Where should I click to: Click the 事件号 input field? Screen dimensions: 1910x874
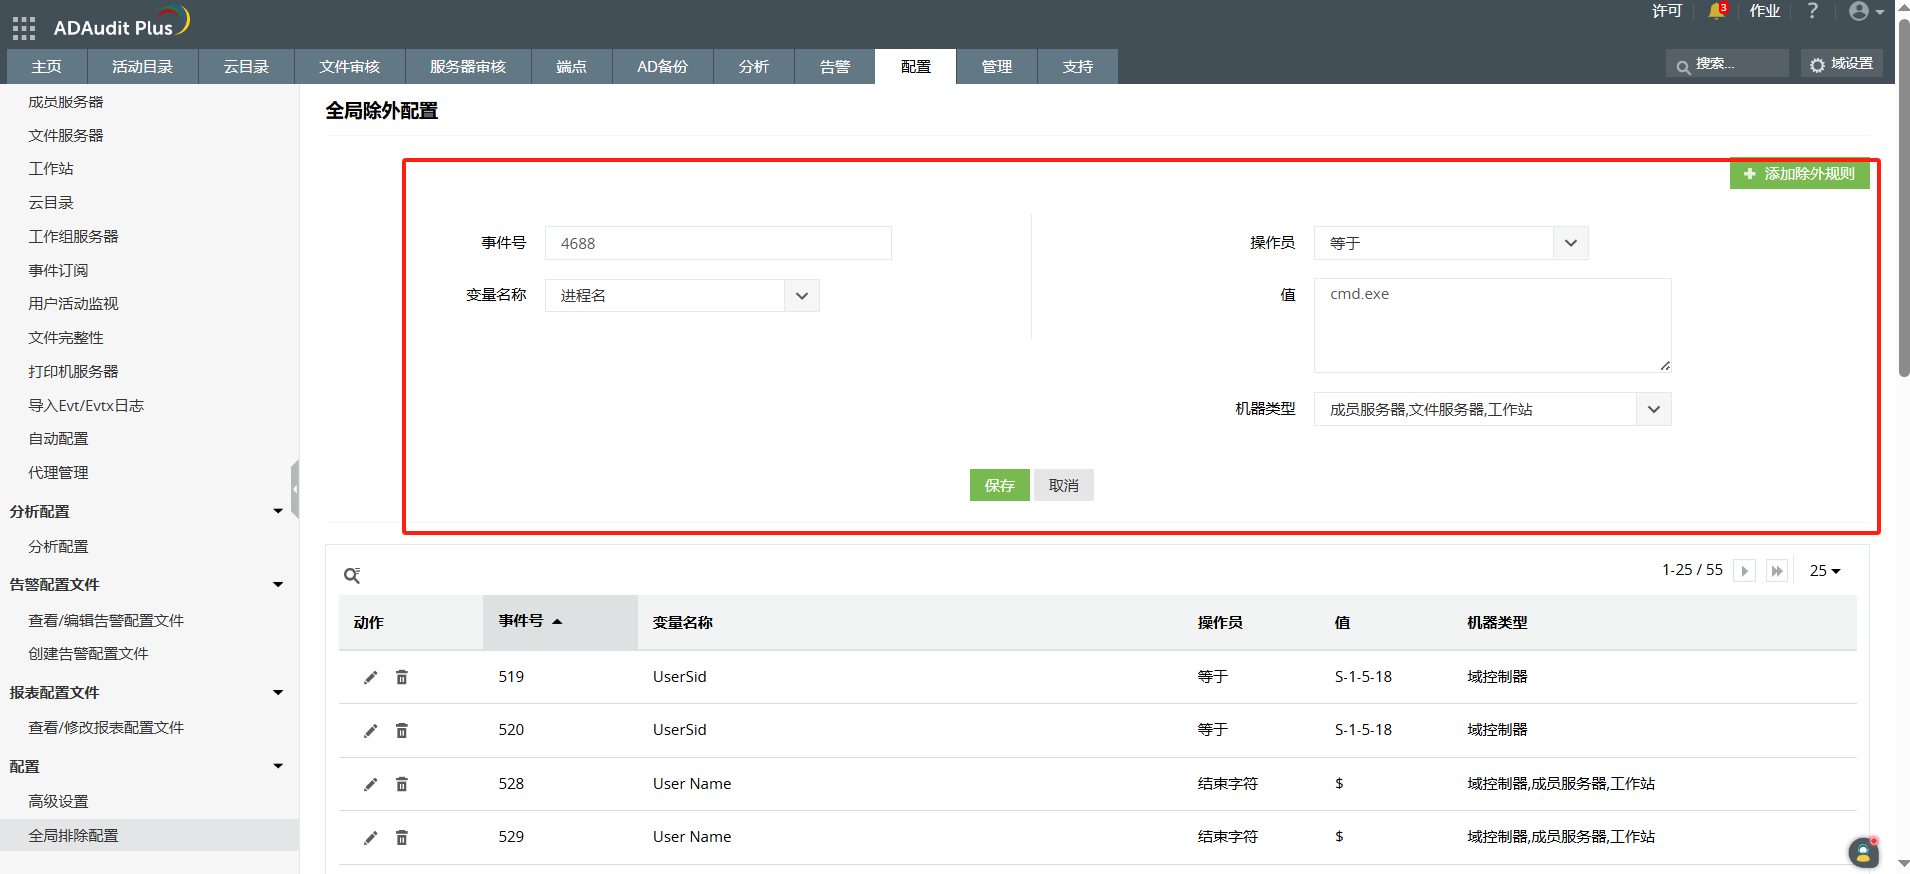(718, 243)
